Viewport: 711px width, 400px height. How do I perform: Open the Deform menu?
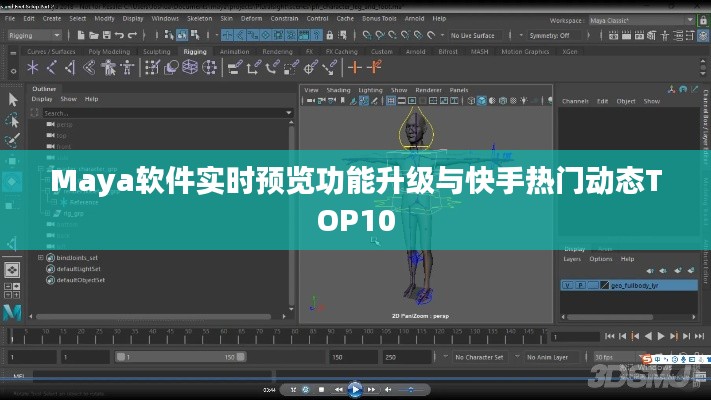pos(251,19)
